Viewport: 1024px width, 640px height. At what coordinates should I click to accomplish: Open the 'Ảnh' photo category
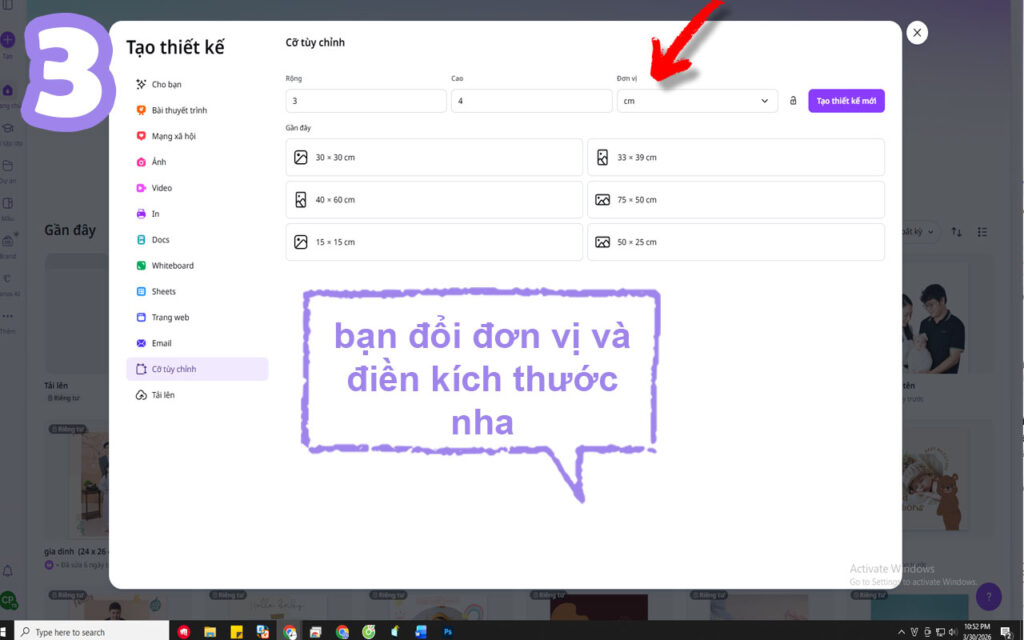tap(197, 162)
